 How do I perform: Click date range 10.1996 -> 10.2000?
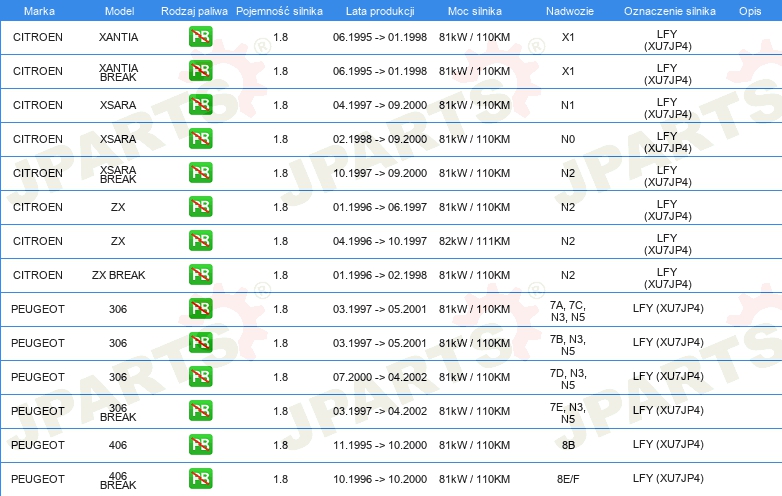pos(380,479)
